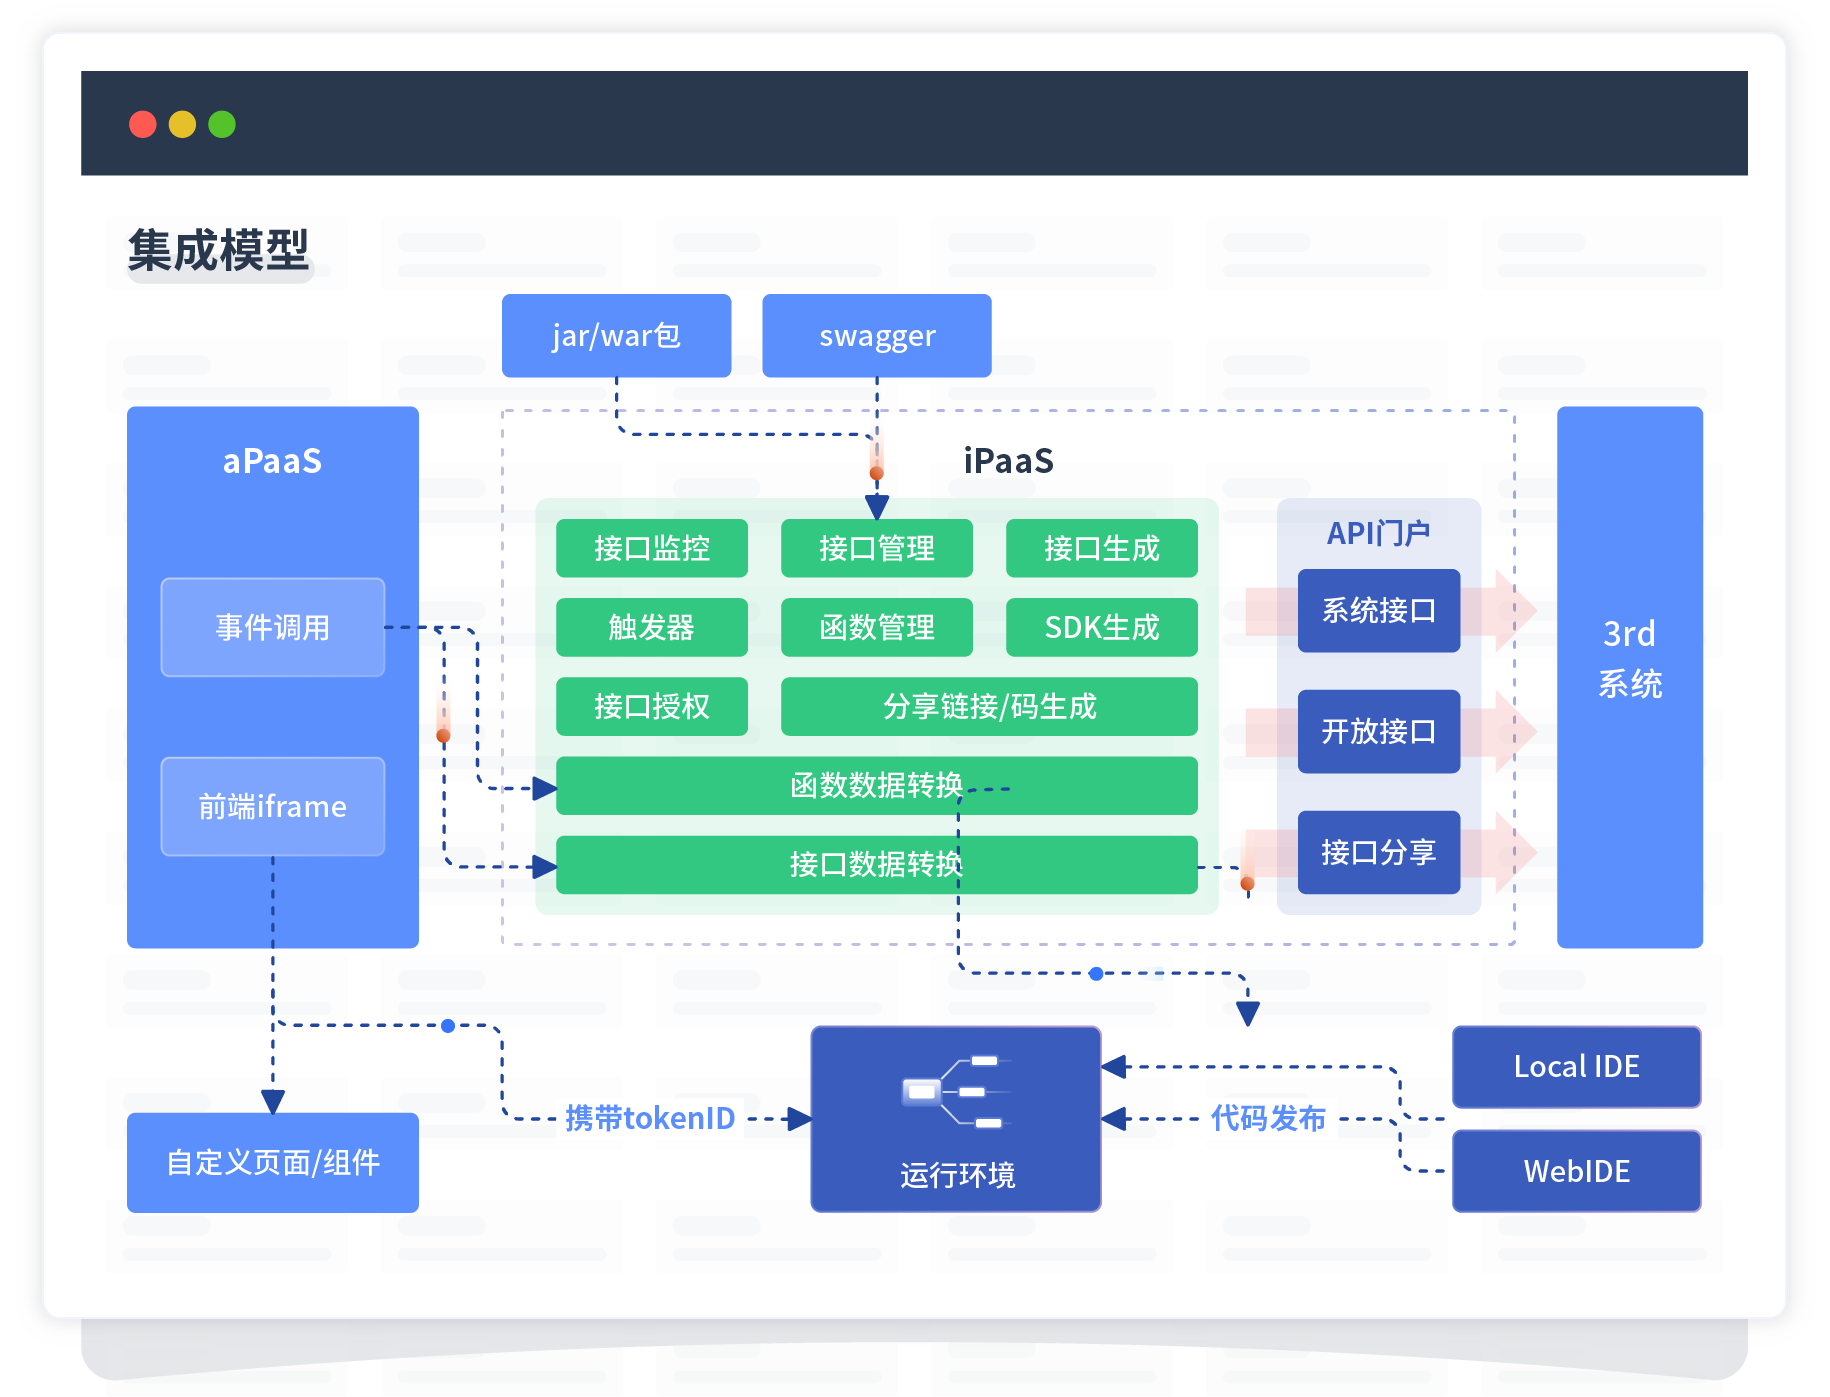1830x1397 pixels.
Task: Open the 接口管理 module
Action: click(876, 548)
